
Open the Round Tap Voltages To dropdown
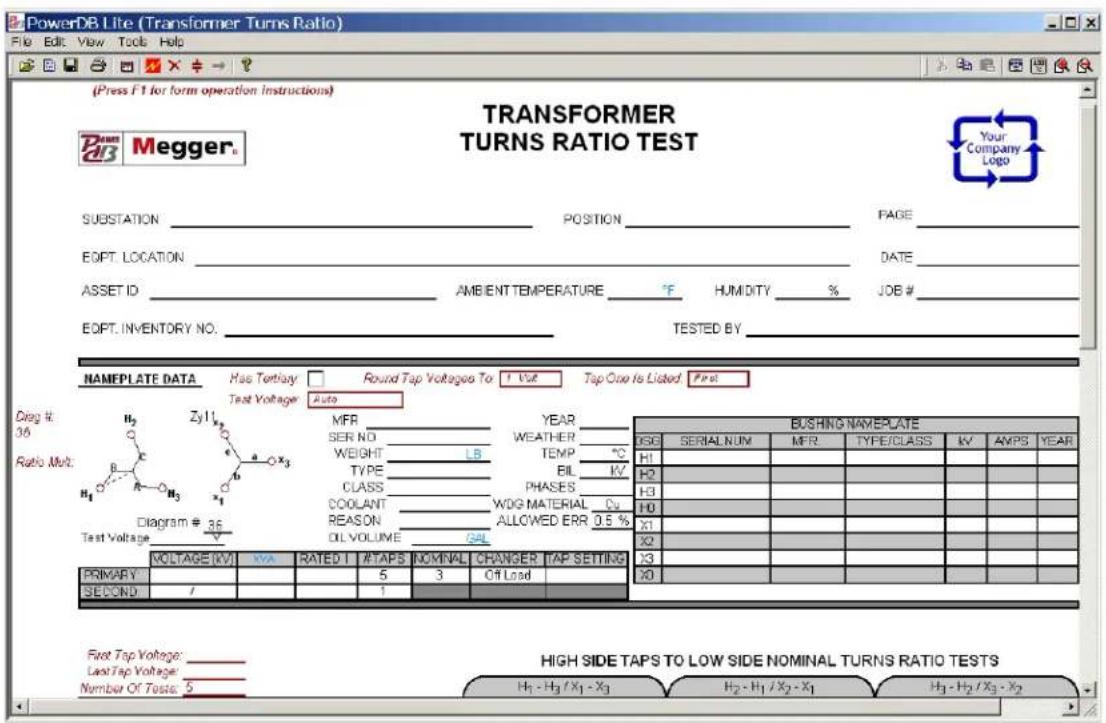530,379
